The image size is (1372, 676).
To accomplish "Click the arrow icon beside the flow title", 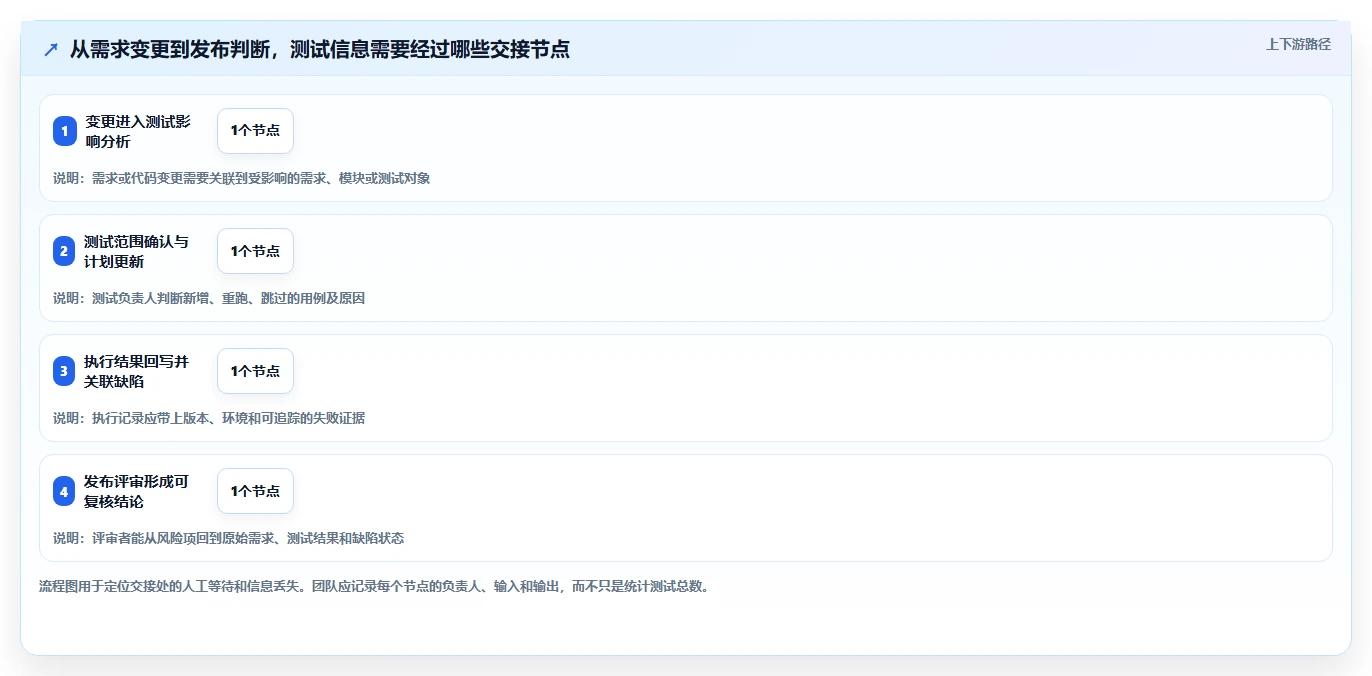I will 50,49.
